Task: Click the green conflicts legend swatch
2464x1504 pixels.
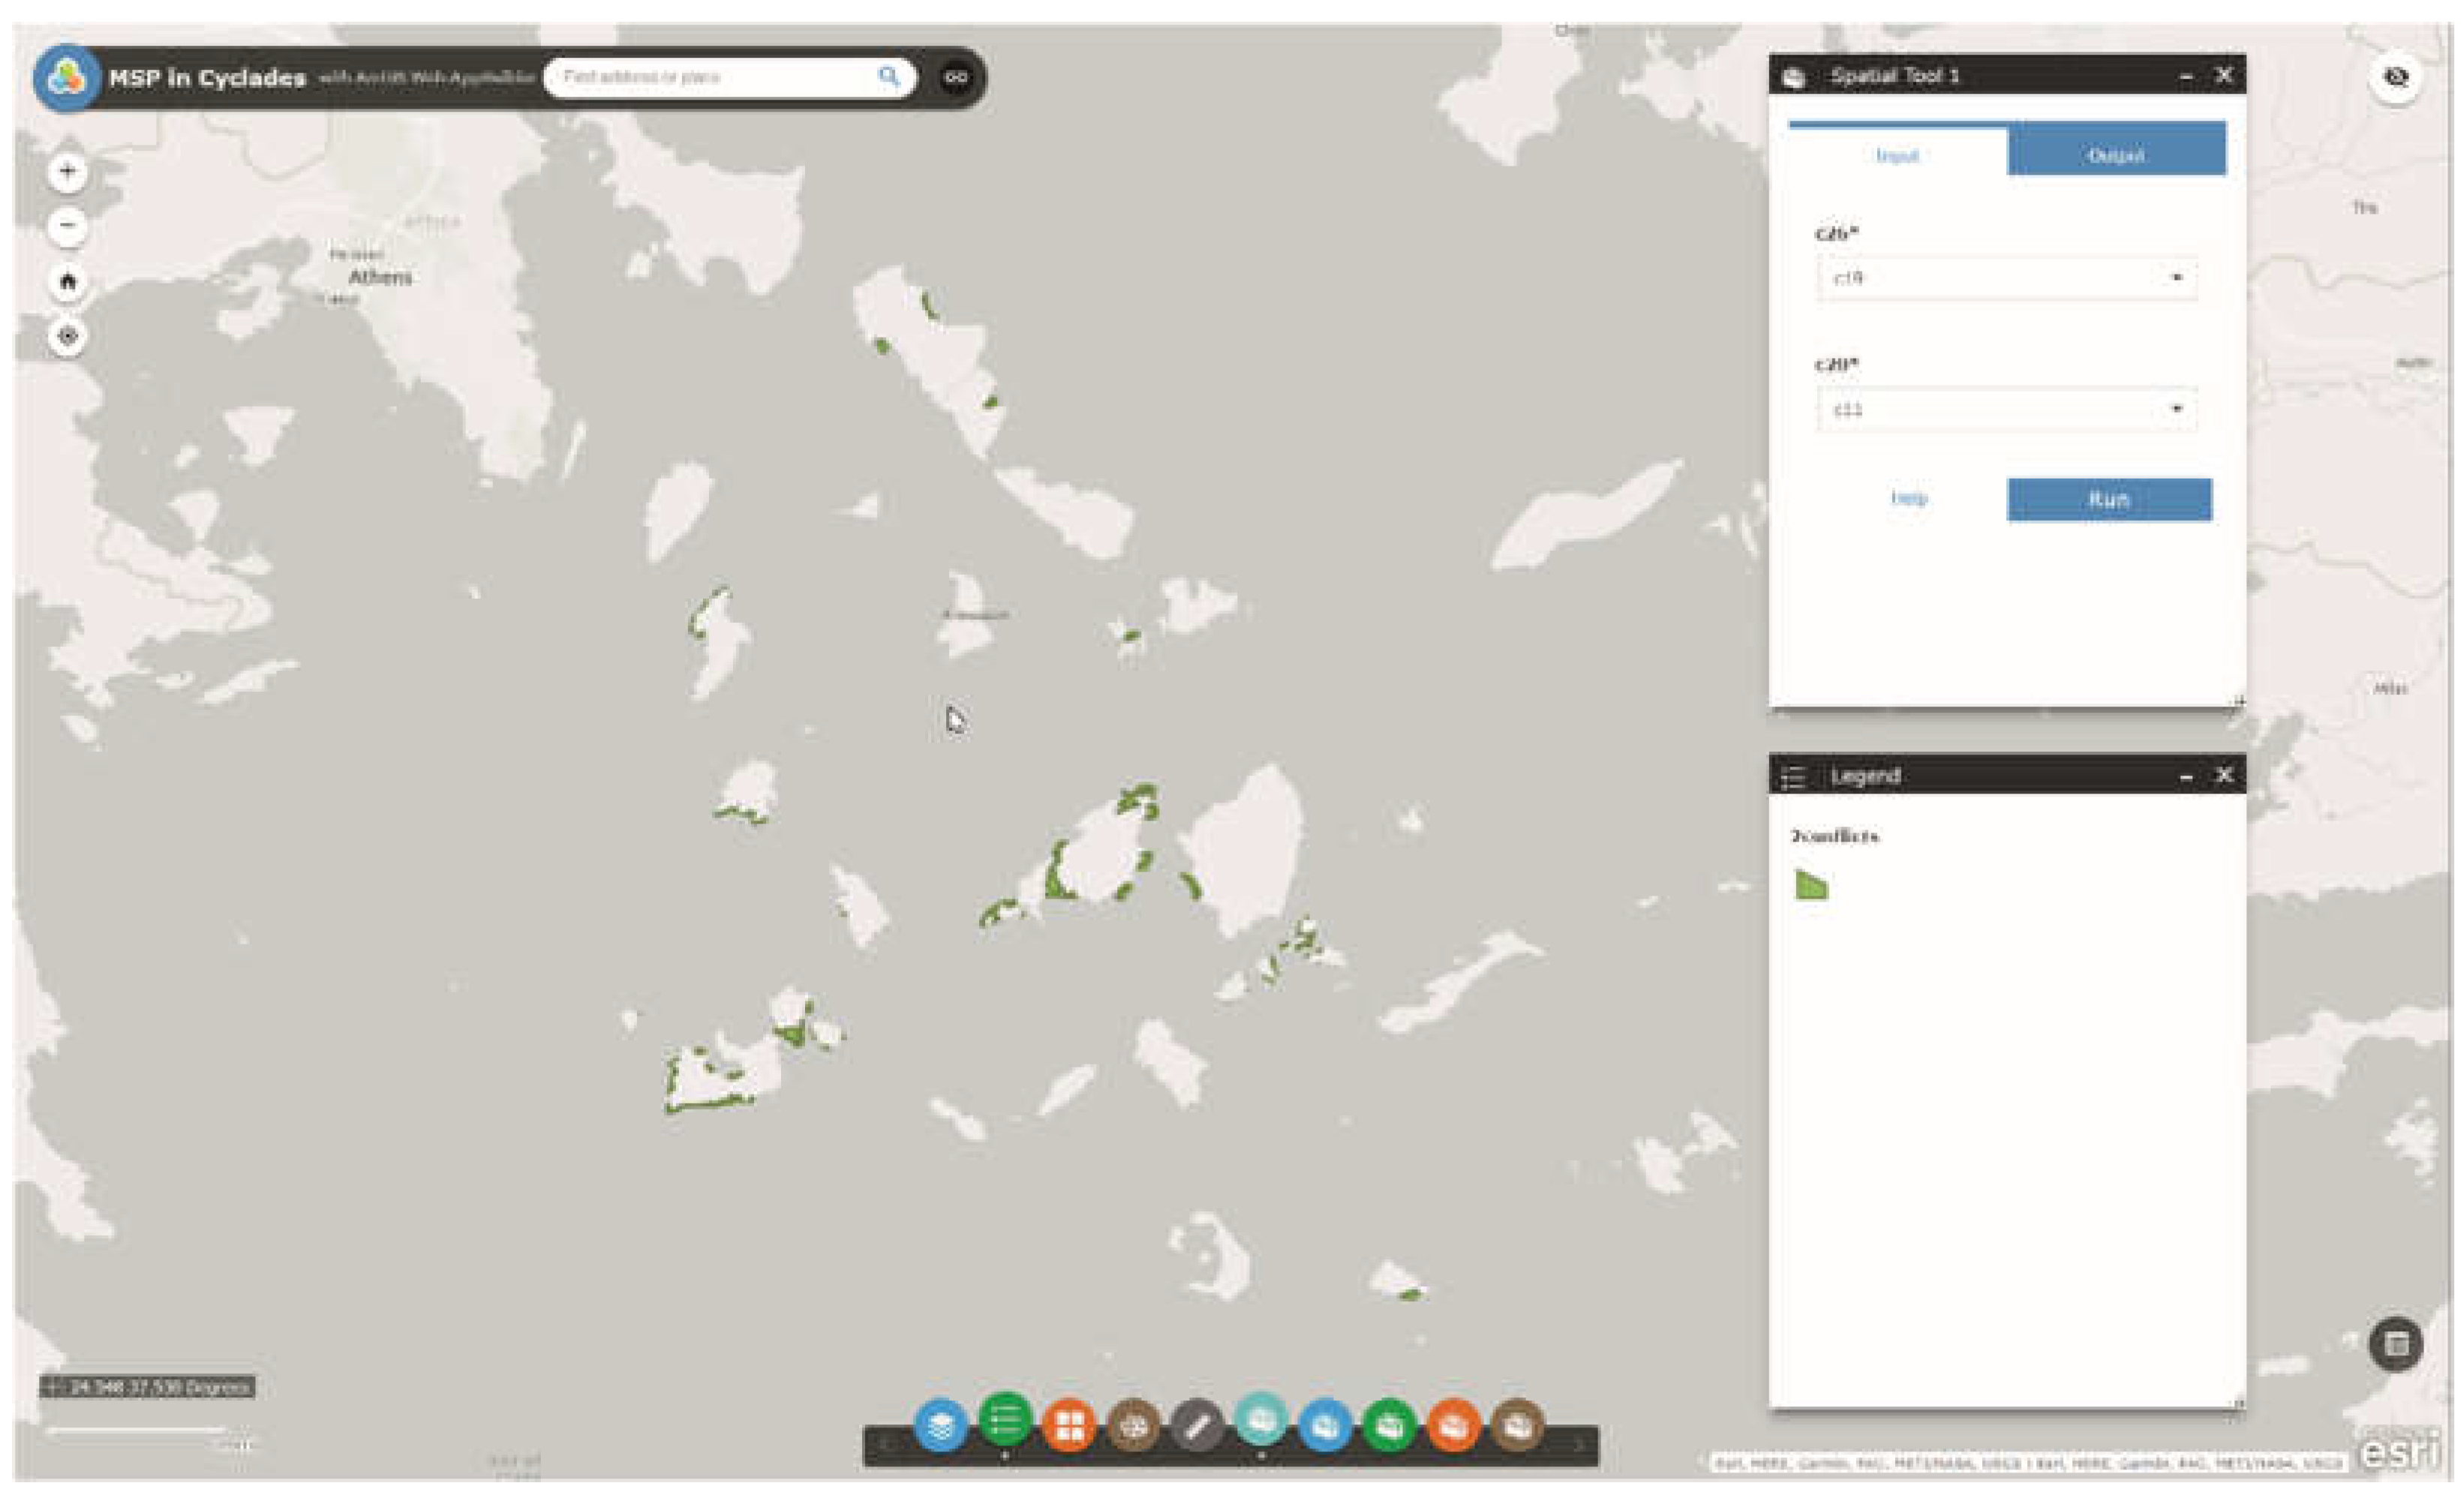Action: point(1811,885)
